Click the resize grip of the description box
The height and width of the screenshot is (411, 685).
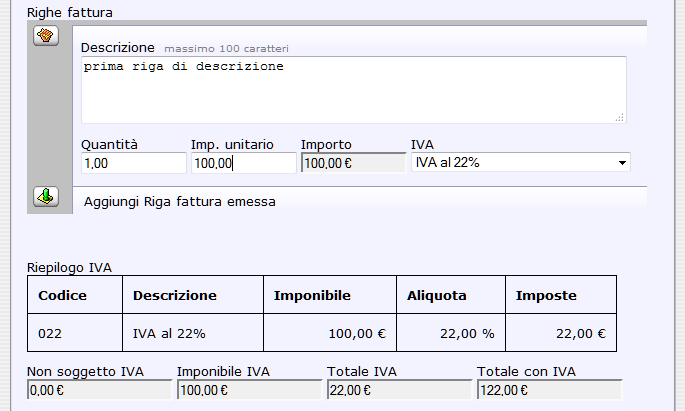point(620,117)
